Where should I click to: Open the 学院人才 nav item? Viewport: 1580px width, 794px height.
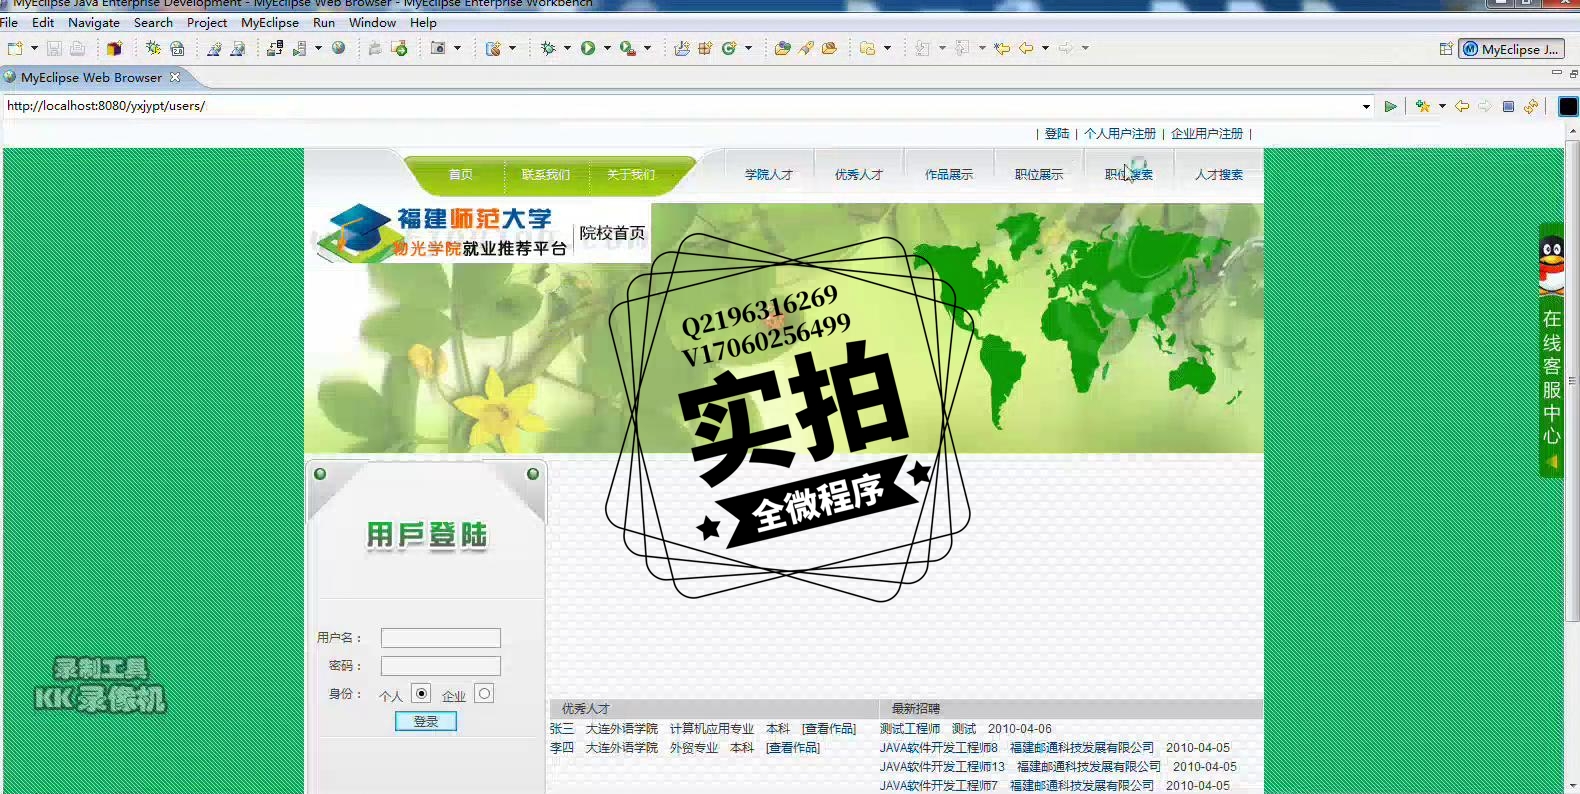769,175
